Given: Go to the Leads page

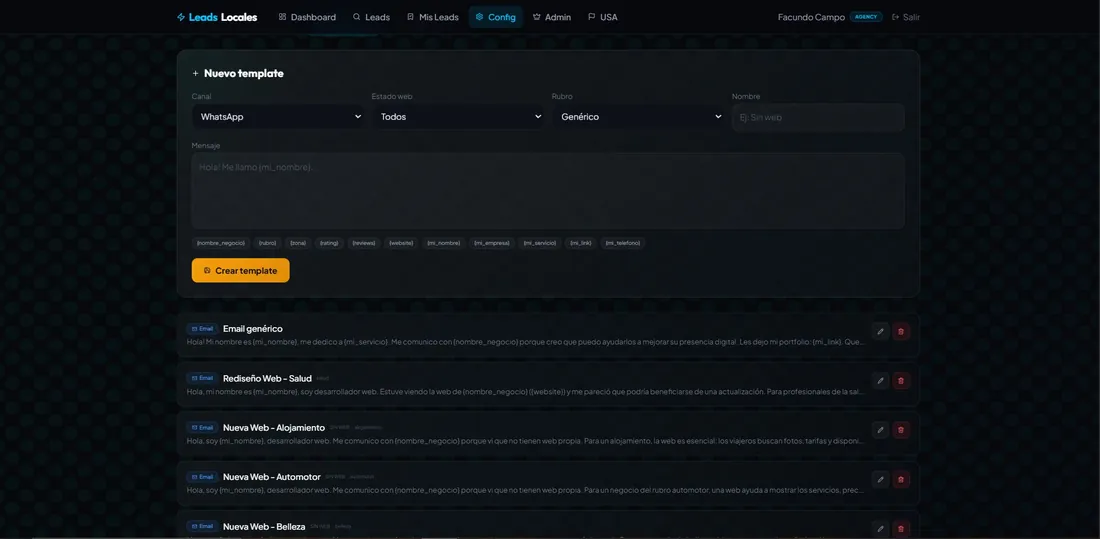Looking at the screenshot, I should click(371, 17).
